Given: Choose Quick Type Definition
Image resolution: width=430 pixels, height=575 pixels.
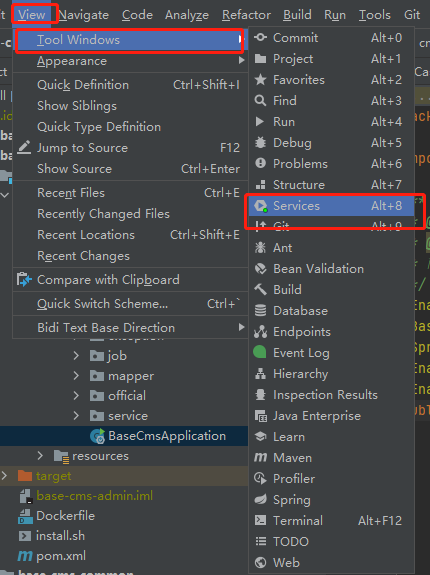Looking at the screenshot, I should 131,127.
